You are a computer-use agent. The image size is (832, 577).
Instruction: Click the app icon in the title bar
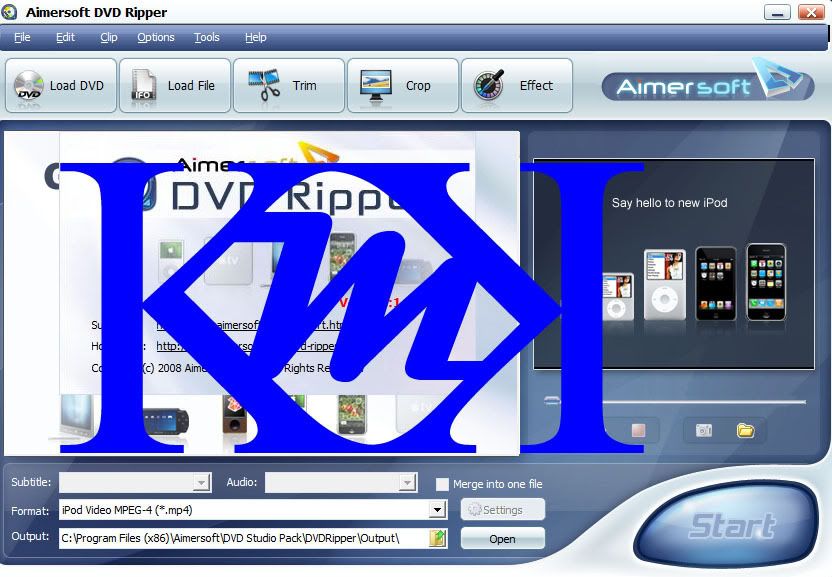pyautogui.click(x=10, y=12)
